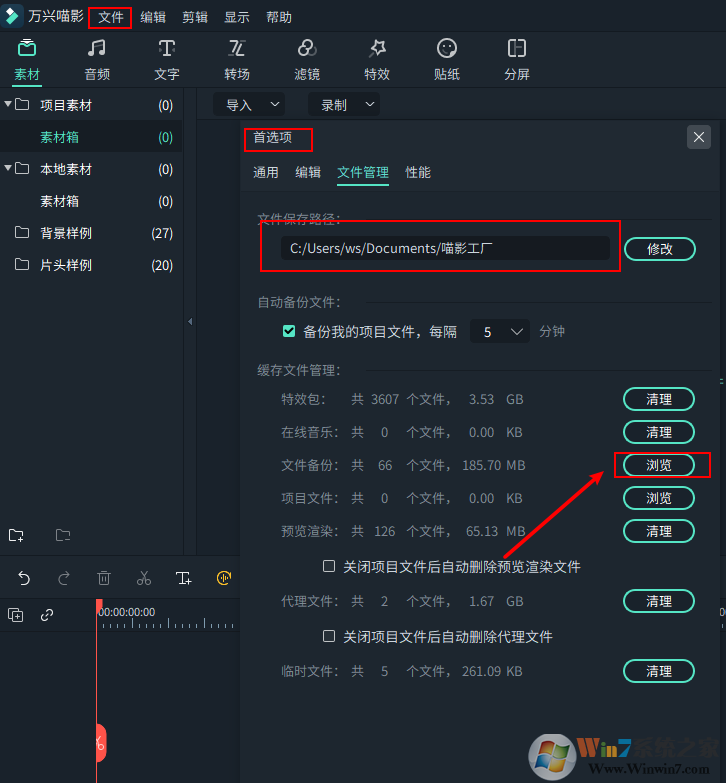Enable 关闭项目文件后自动删除预览渲染文件 checkbox

[x=329, y=566]
